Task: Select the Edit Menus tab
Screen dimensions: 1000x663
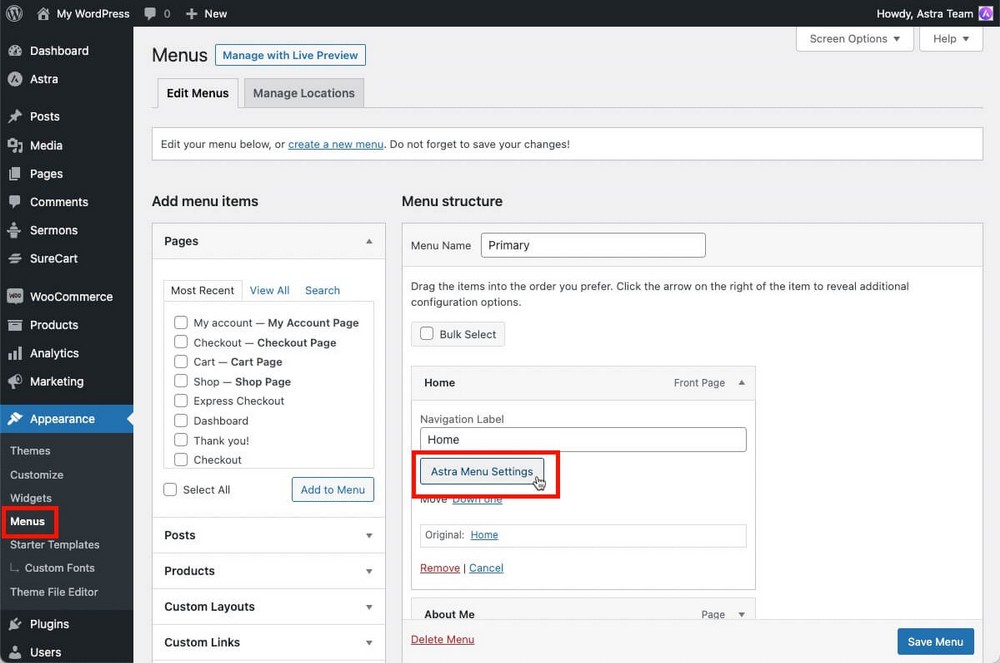Action: click(198, 93)
